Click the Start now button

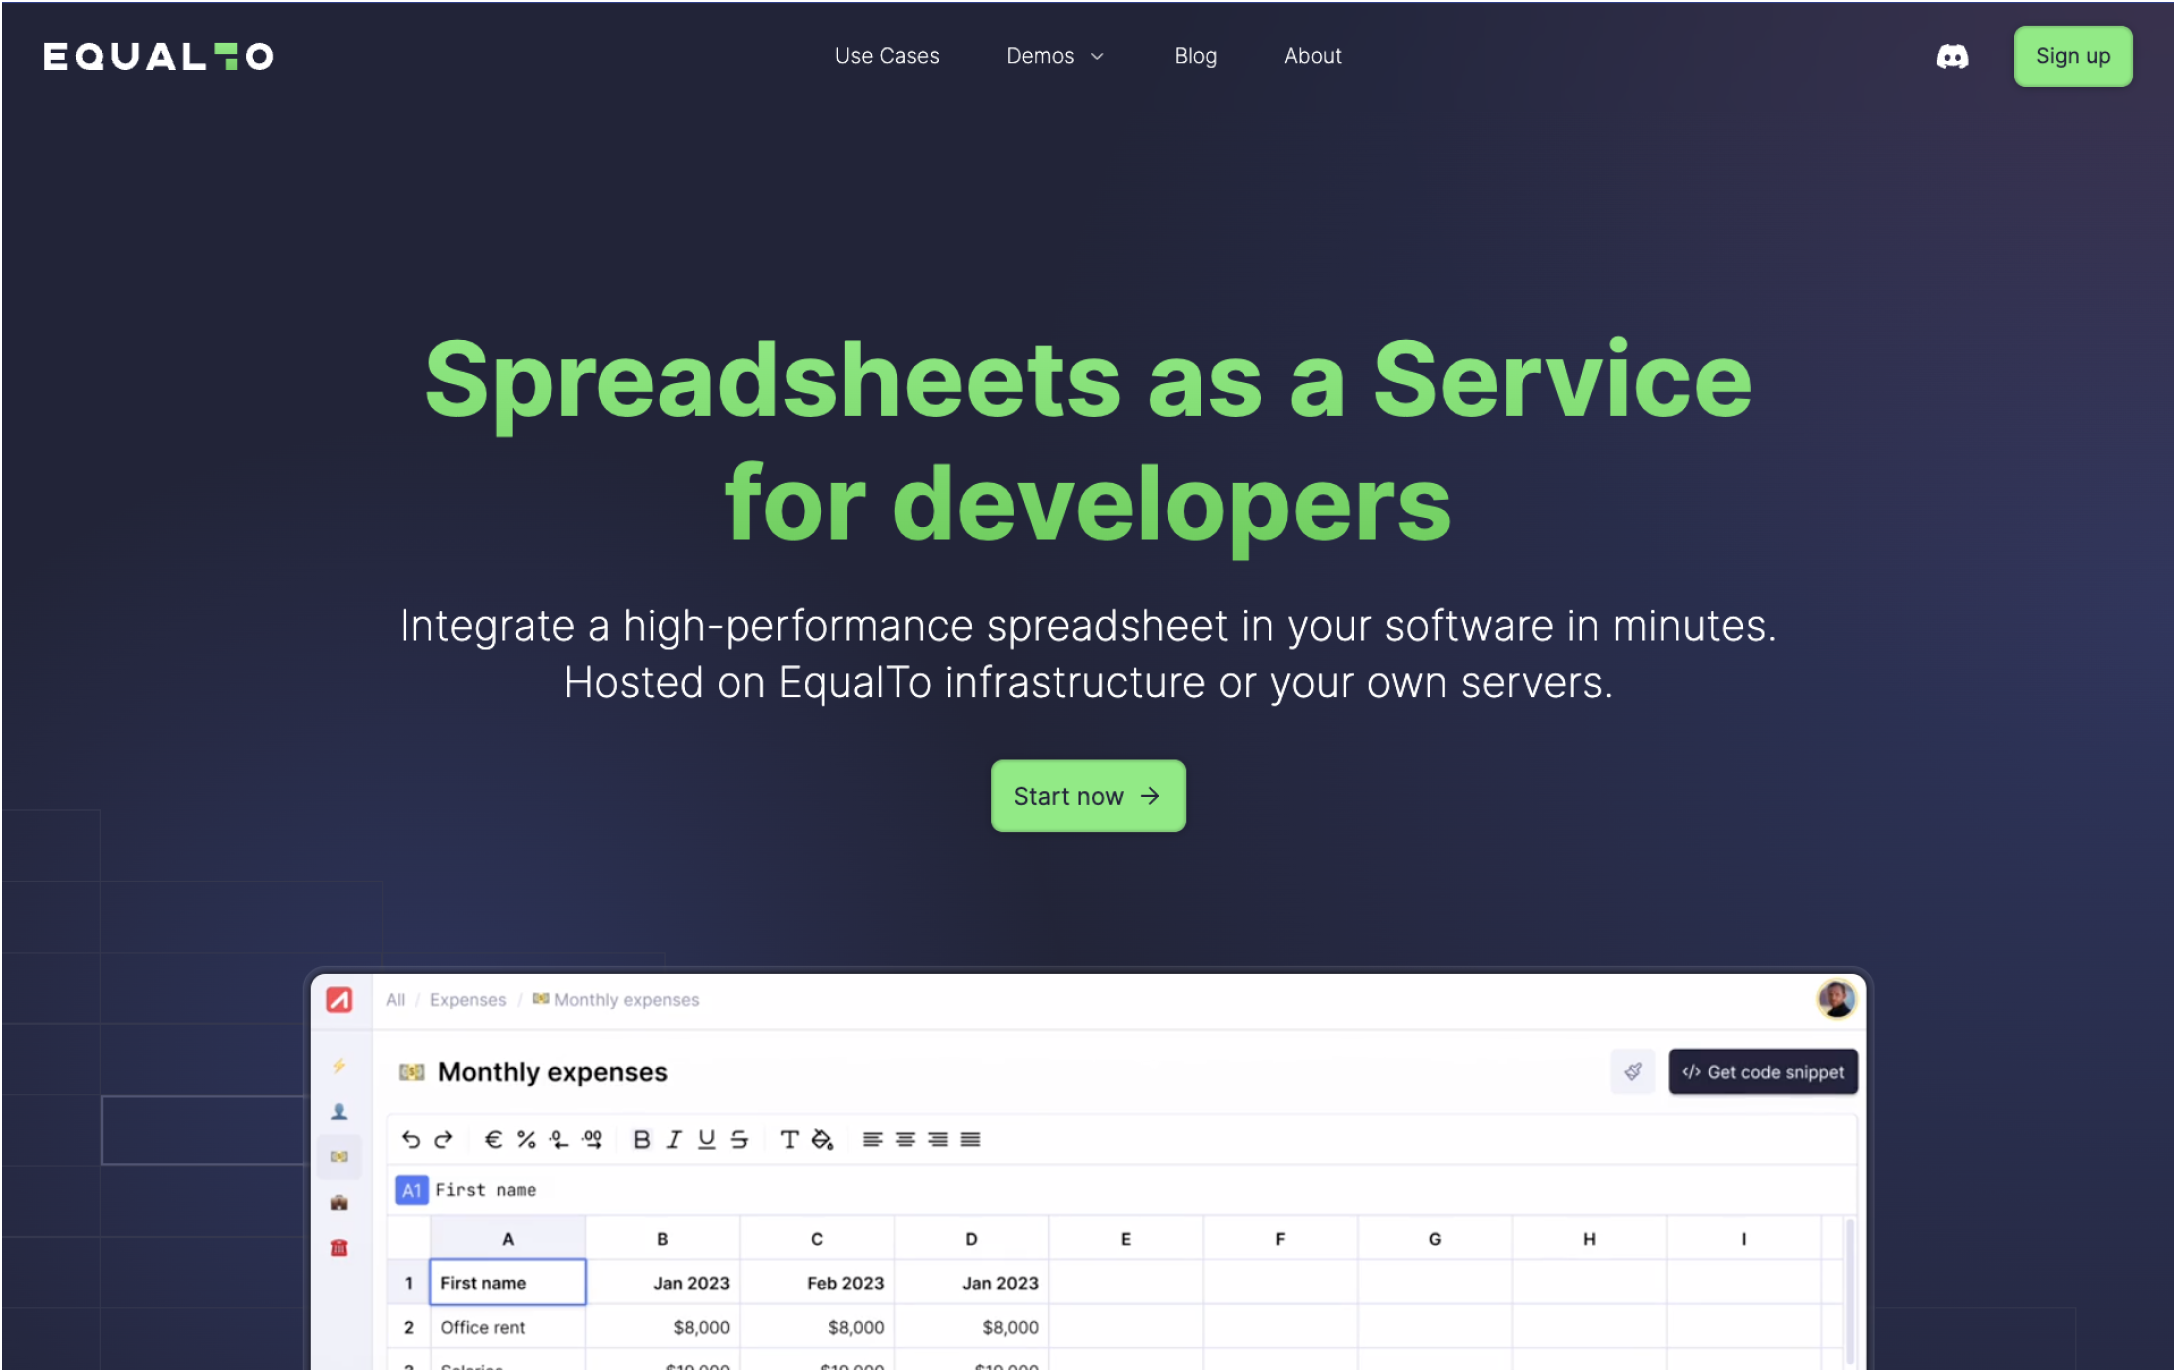click(x=1088, y=796)
